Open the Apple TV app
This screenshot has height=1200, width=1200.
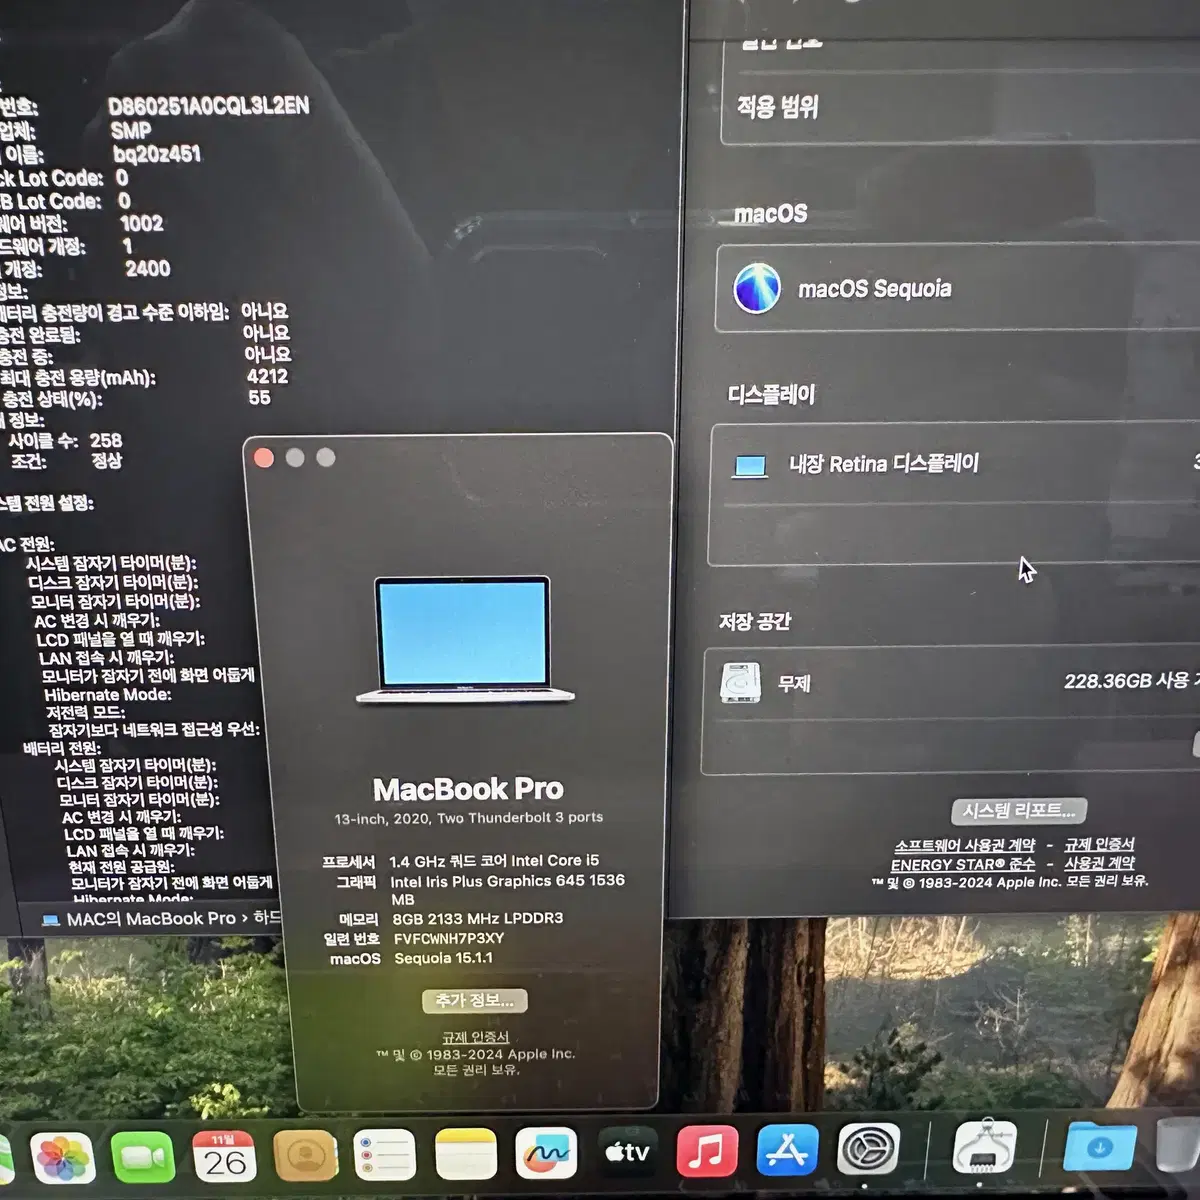pos(627,1153)
